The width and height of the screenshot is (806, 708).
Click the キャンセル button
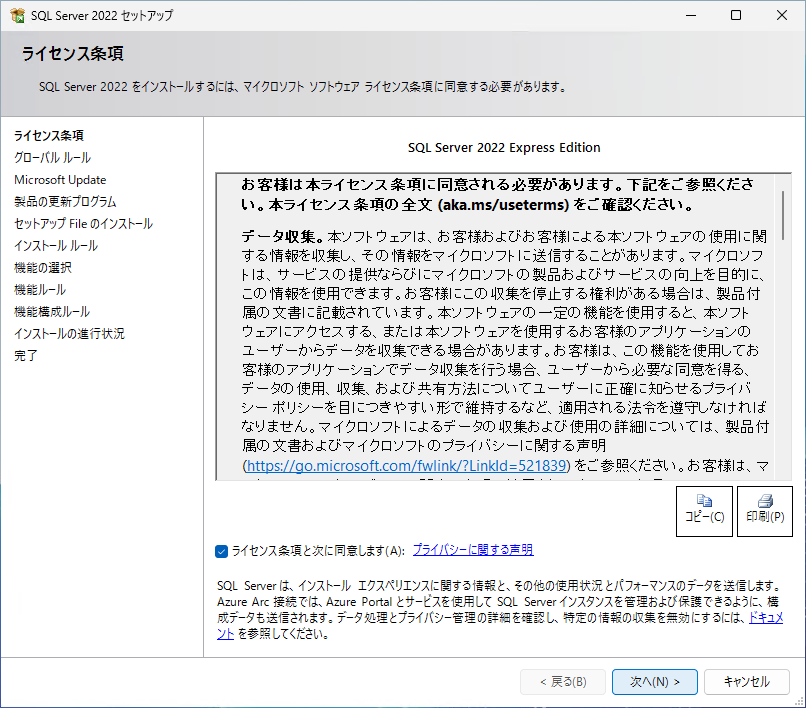click(746, 682)
